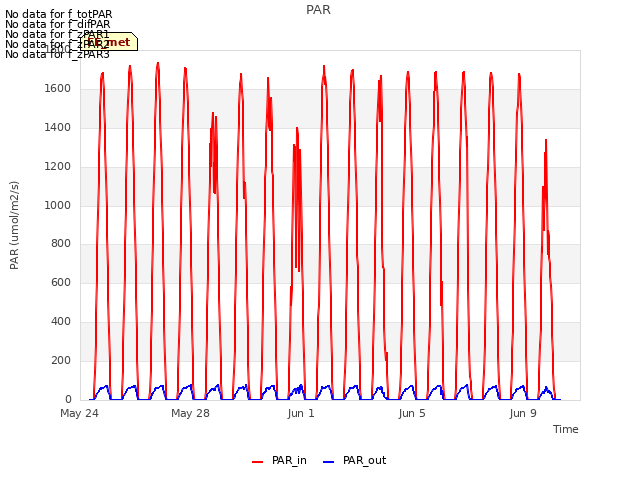
Task: Toggle the PAR_out legend entry
Action: click(354, 461)
